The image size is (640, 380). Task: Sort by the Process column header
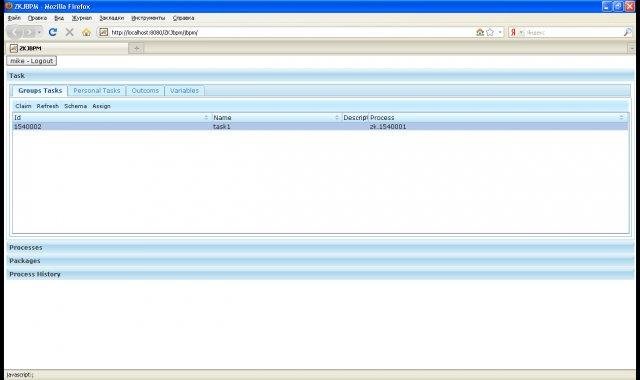pyautogui.click(x=498, y=117)
